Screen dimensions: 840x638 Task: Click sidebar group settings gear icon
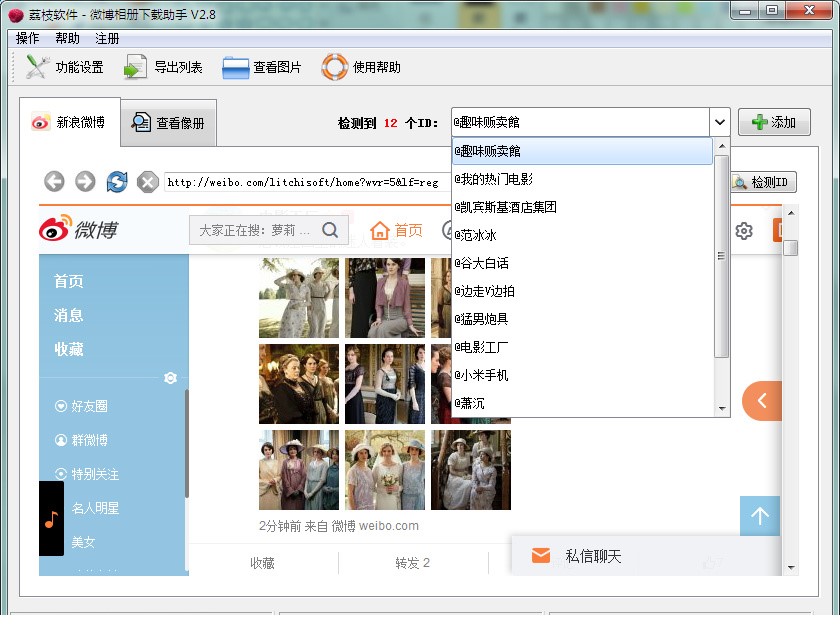tap(170, 378)
